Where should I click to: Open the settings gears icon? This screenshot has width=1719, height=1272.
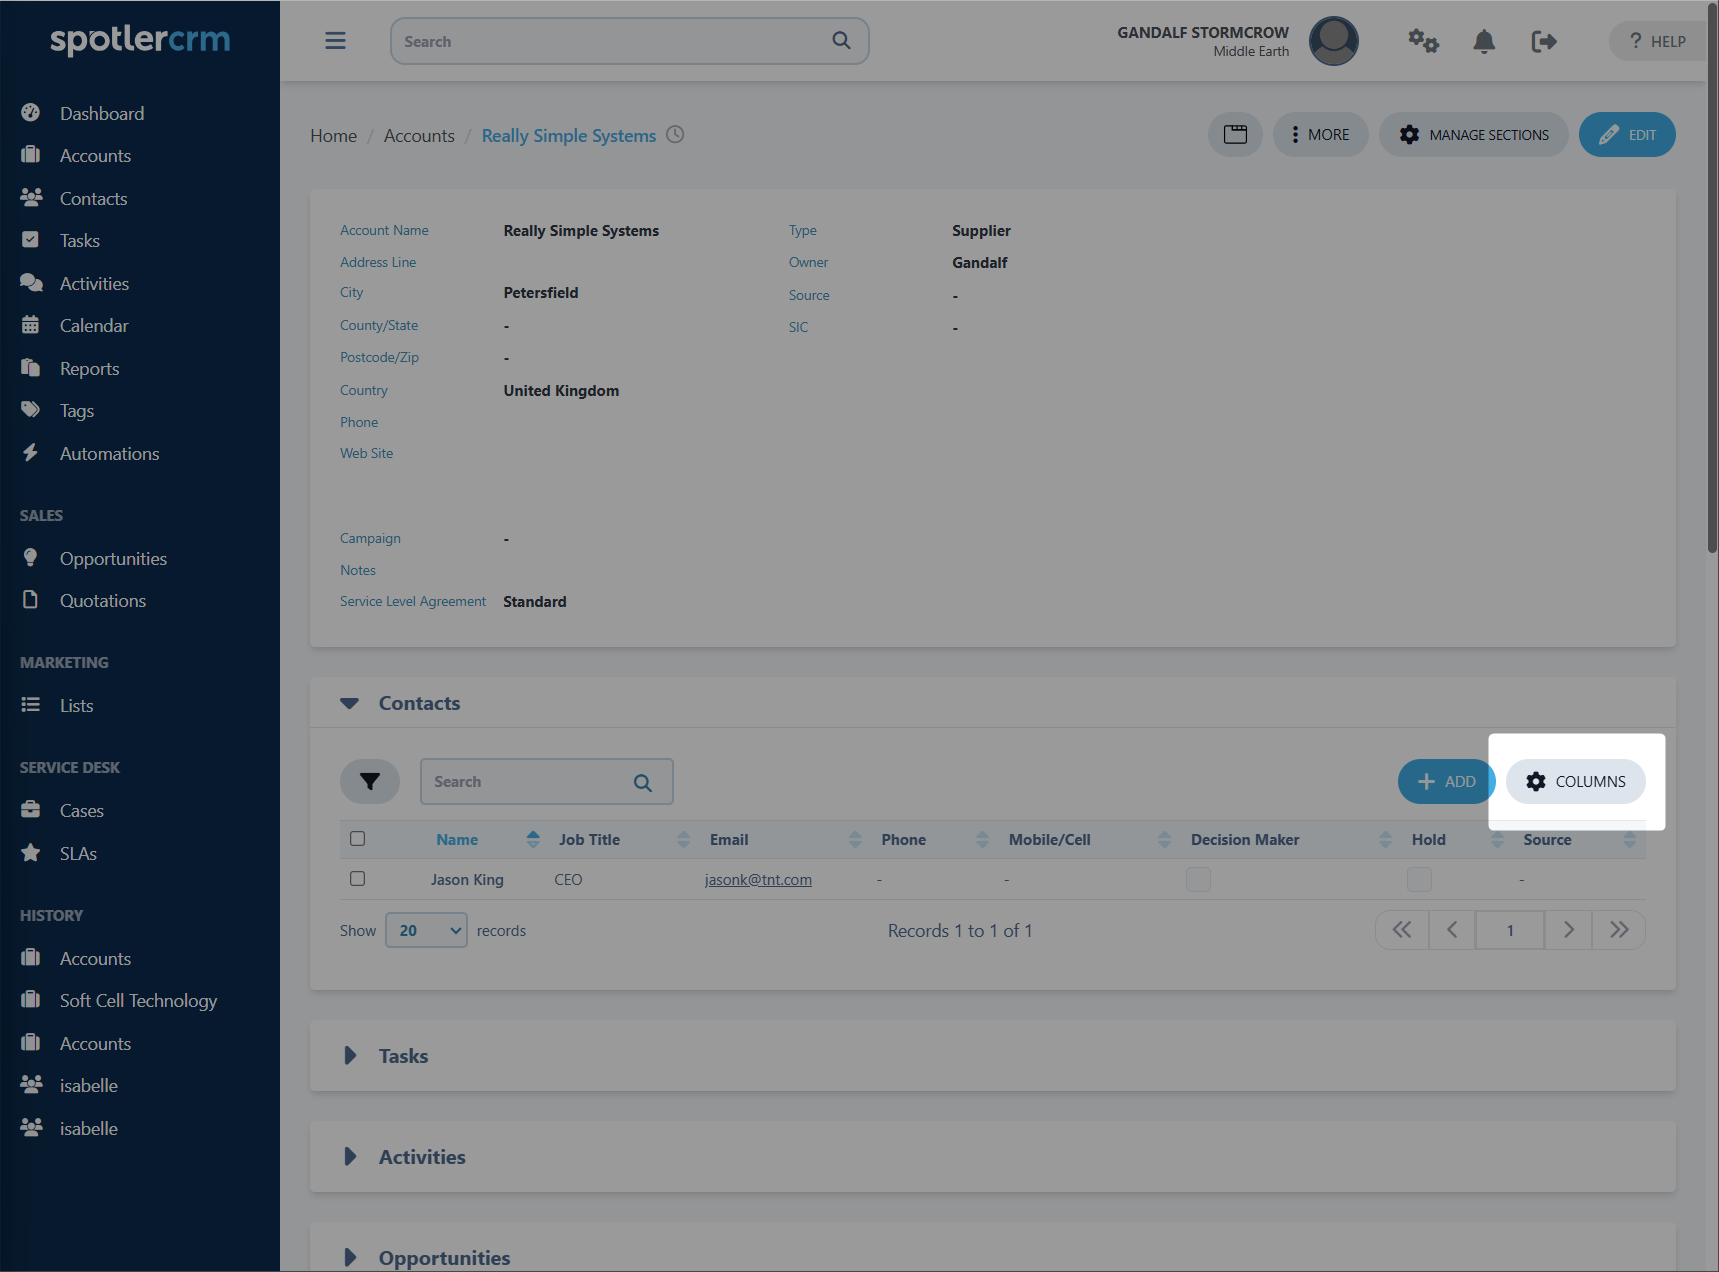[x=1422, y=41]
